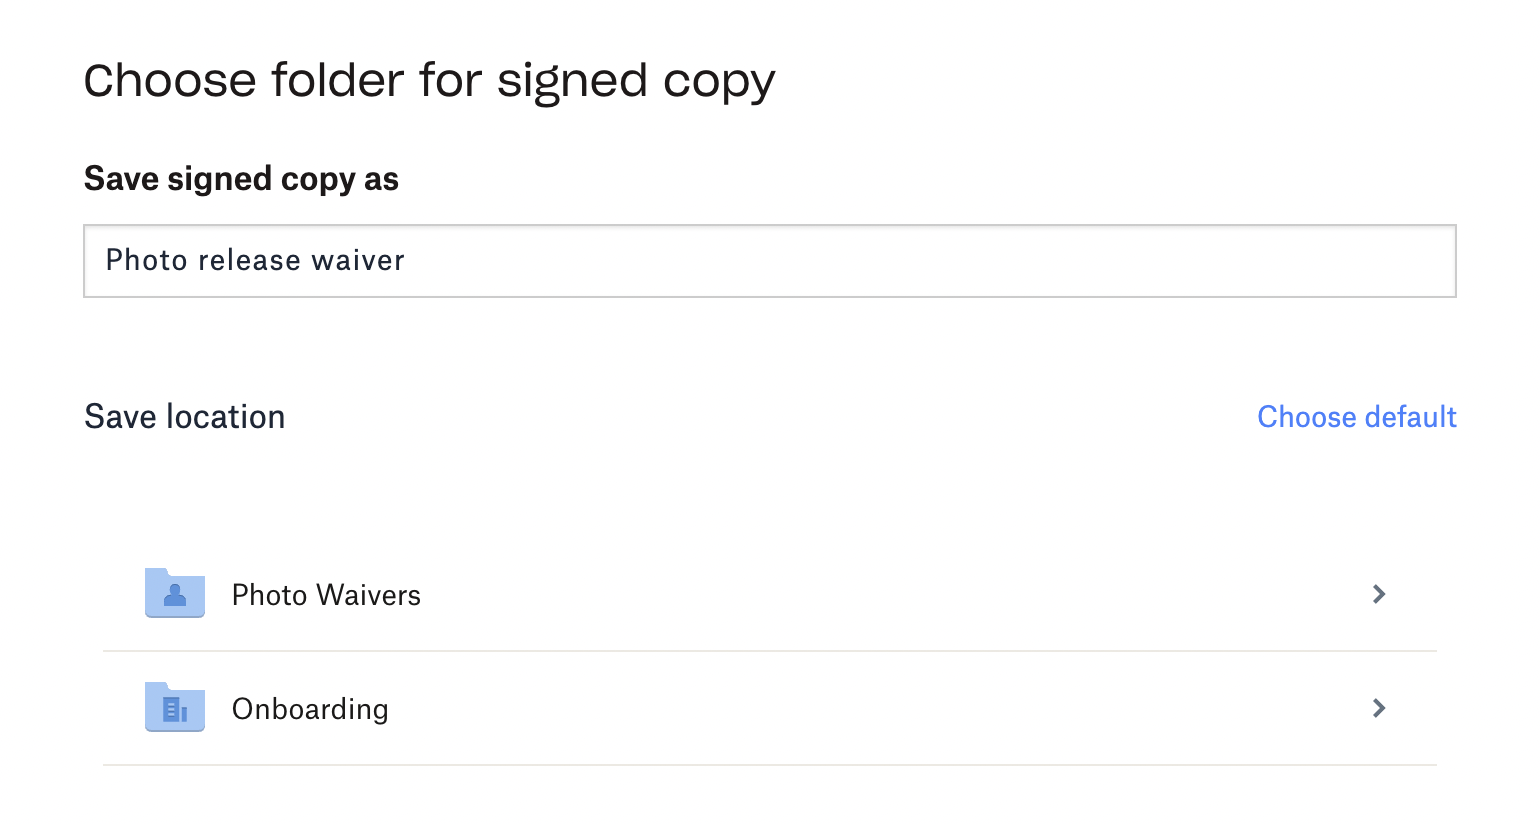
Task: Click the 'Choose folder for signed copy' heading
Action: (429, 81)
